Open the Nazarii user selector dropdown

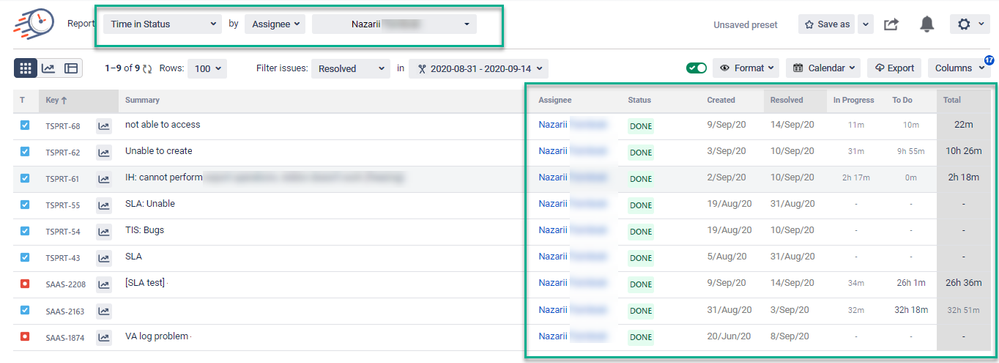point(394,24)
